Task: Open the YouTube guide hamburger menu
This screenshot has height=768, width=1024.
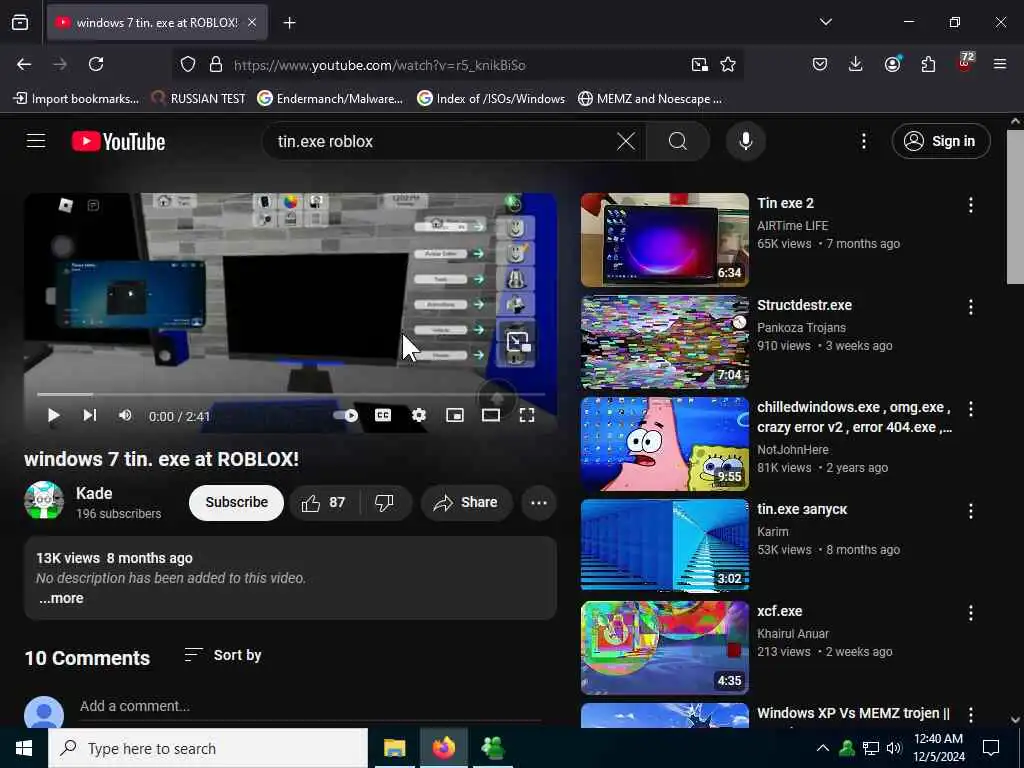Action: 36,141
